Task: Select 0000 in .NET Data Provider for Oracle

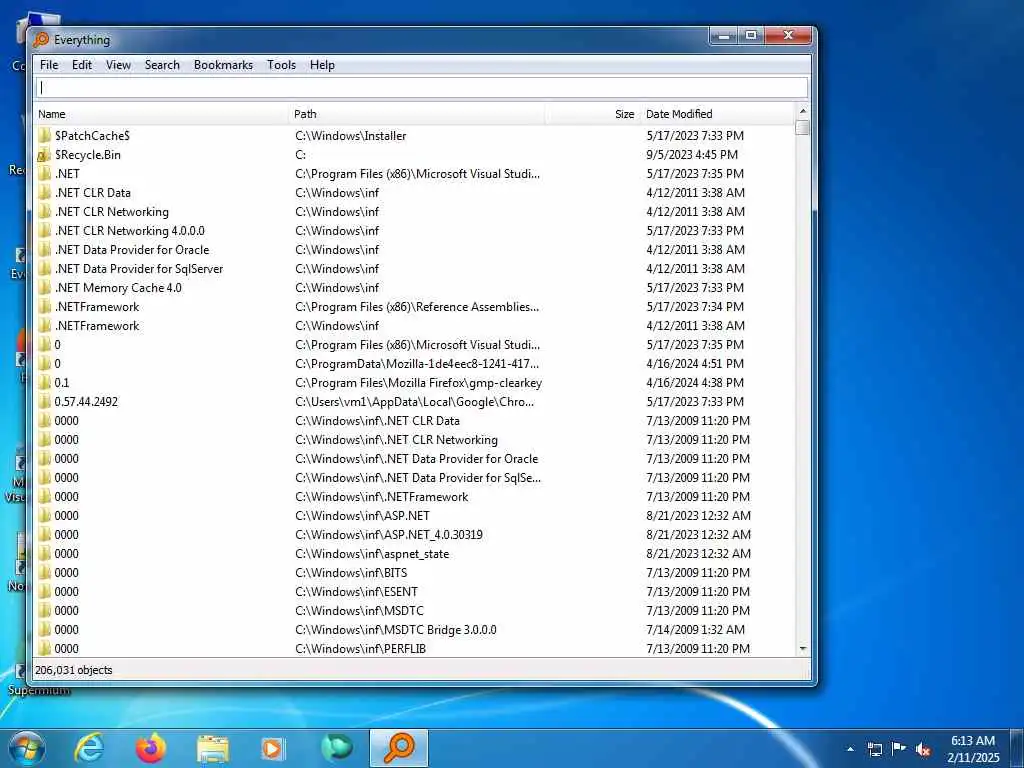Action: tap(67, 458)
